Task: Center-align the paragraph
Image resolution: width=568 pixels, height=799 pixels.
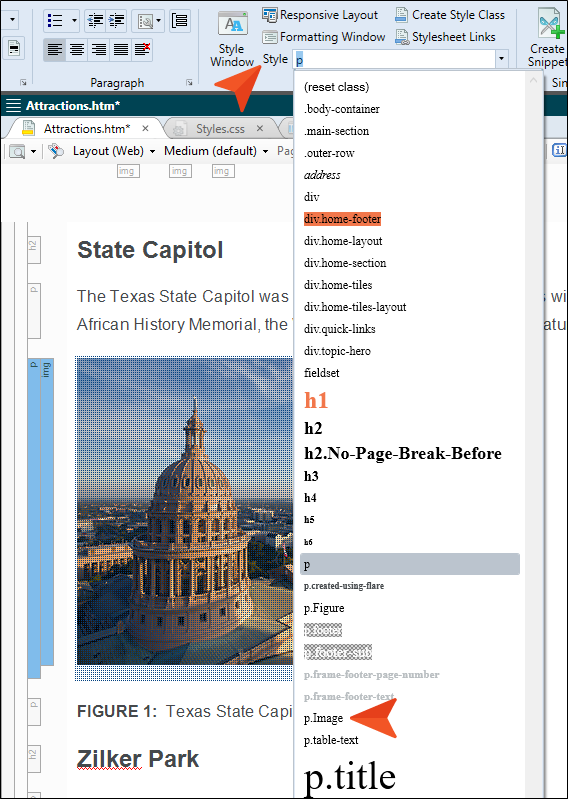Action: pos(76,49)
